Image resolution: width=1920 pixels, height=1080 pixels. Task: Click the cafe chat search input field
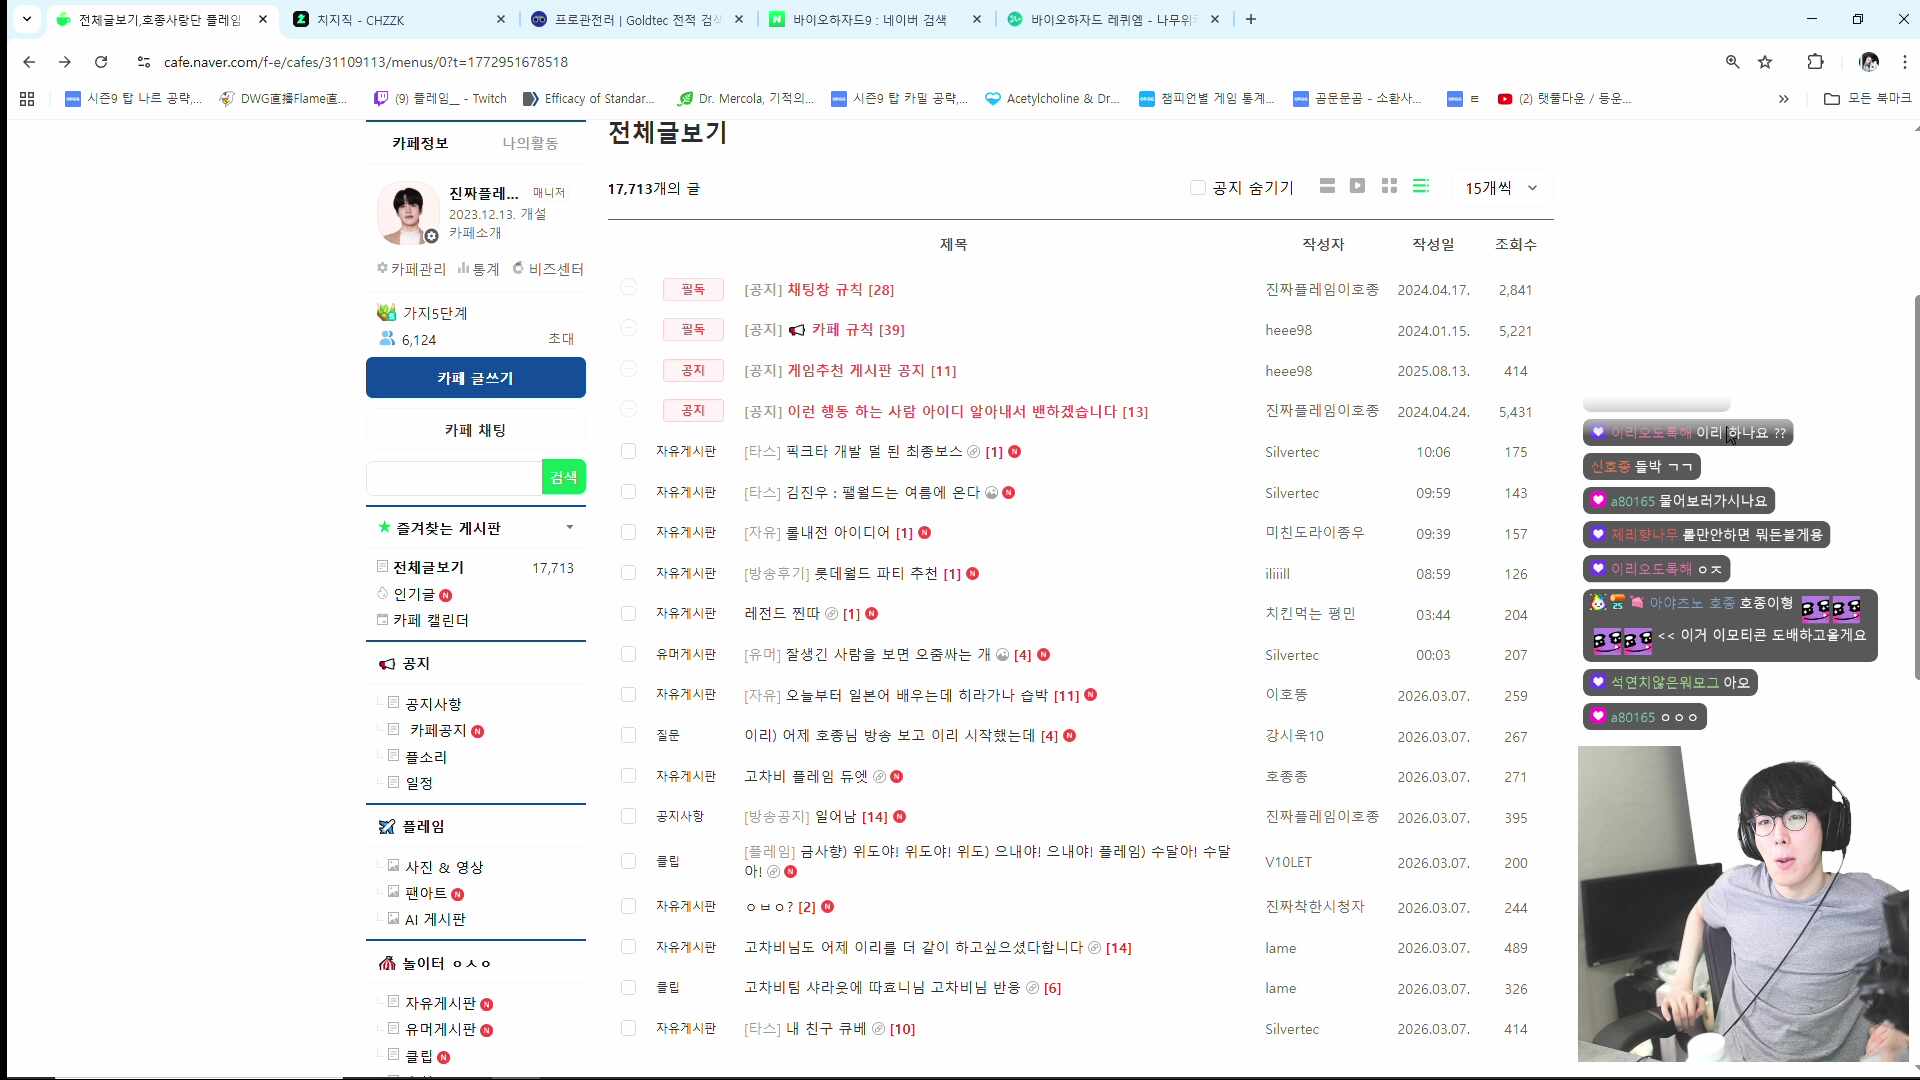[x=452, y=477]
